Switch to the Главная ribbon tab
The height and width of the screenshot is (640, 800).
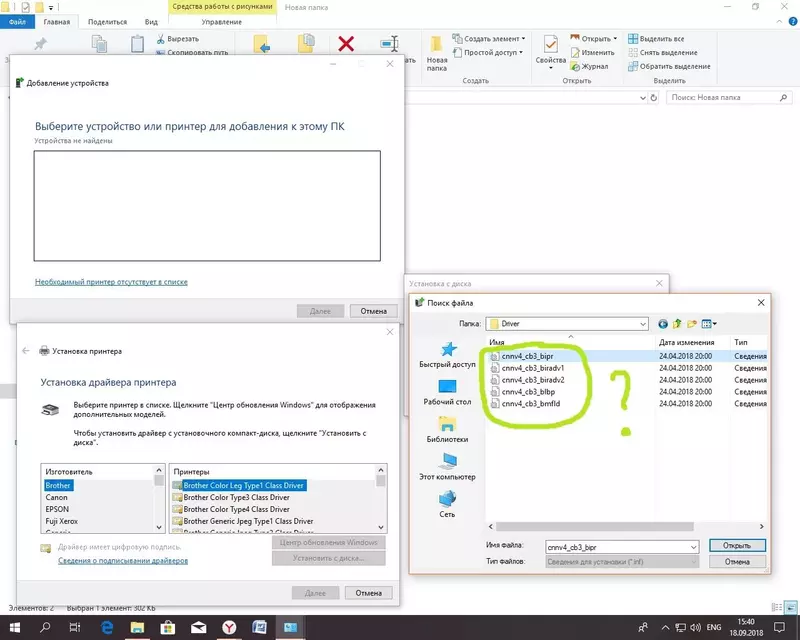point(57,22)
